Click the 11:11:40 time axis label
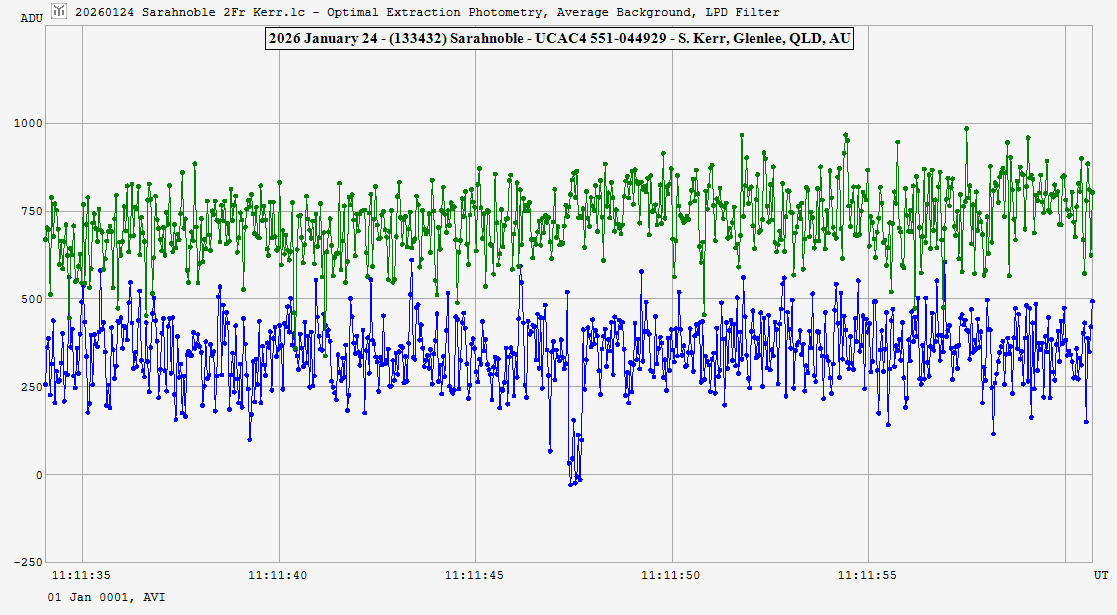1117x615 pixels. (x=277, y=575)
